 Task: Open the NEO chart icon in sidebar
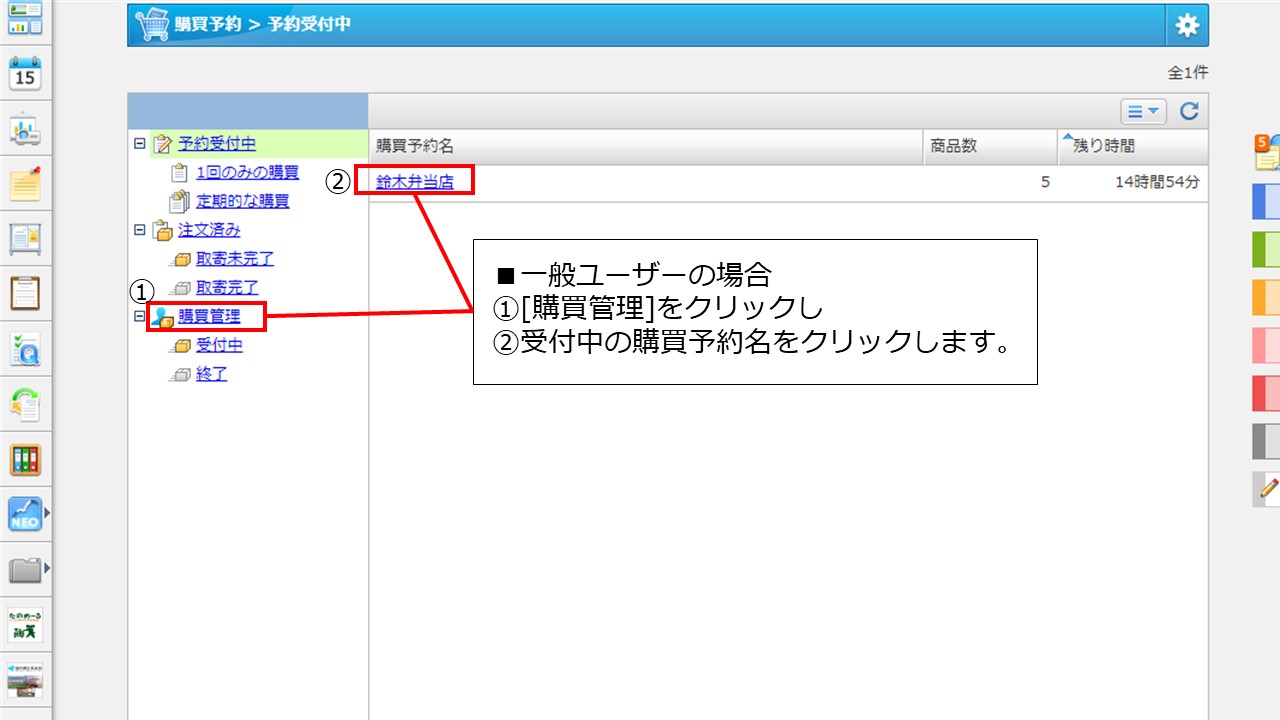pos(25,514)
